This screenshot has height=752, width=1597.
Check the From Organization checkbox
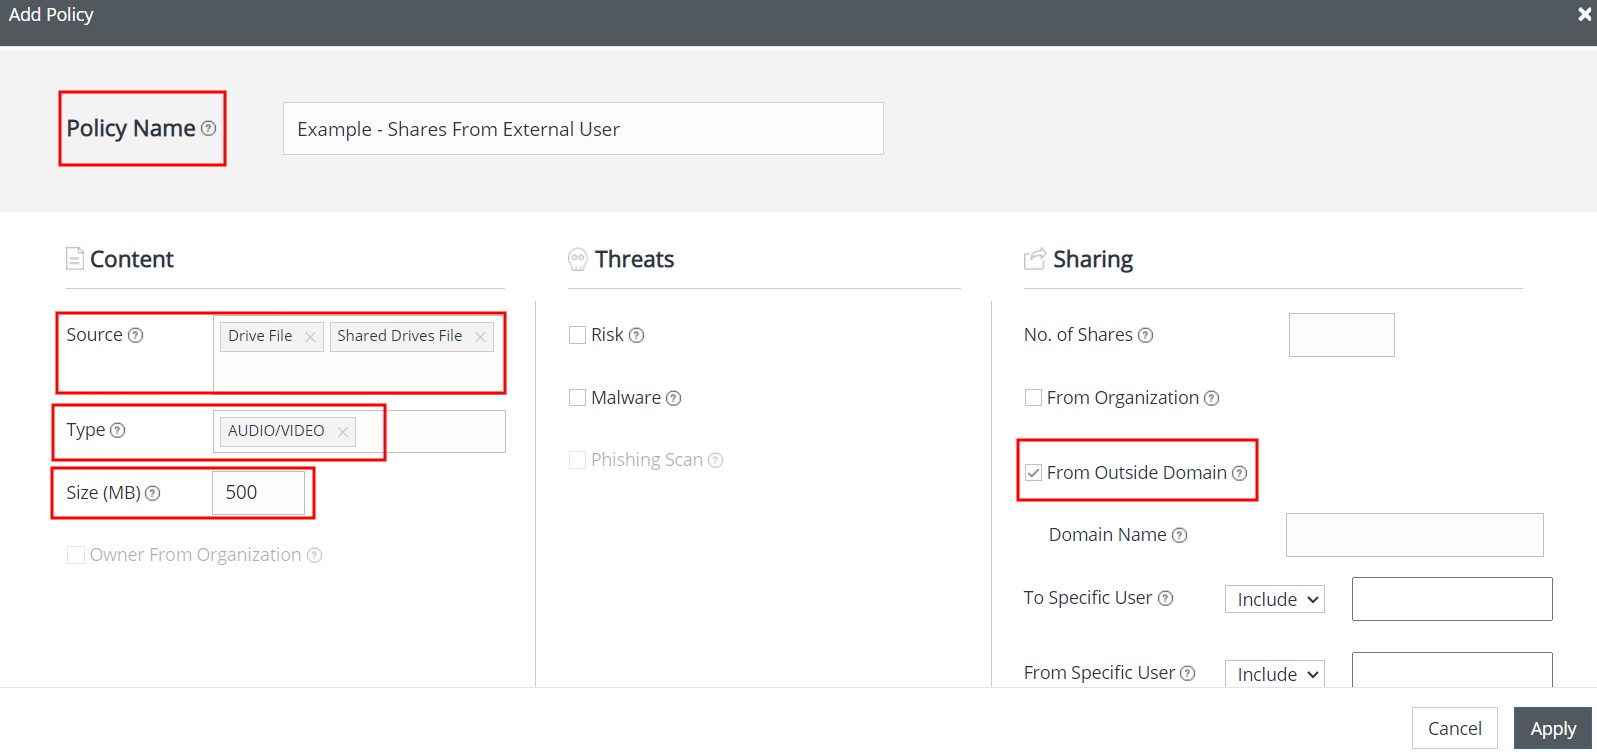[1034, 398]
